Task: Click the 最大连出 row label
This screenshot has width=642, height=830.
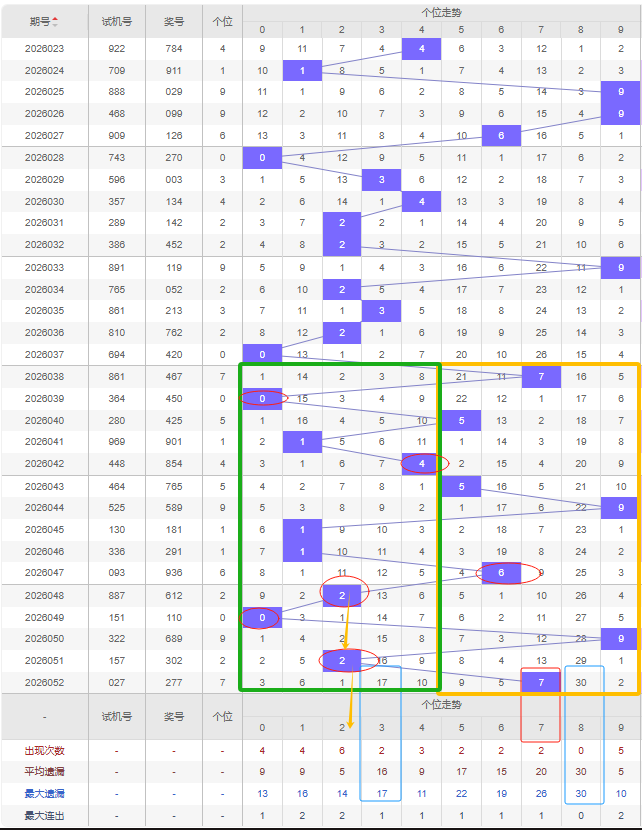Action: click(44, 815)
